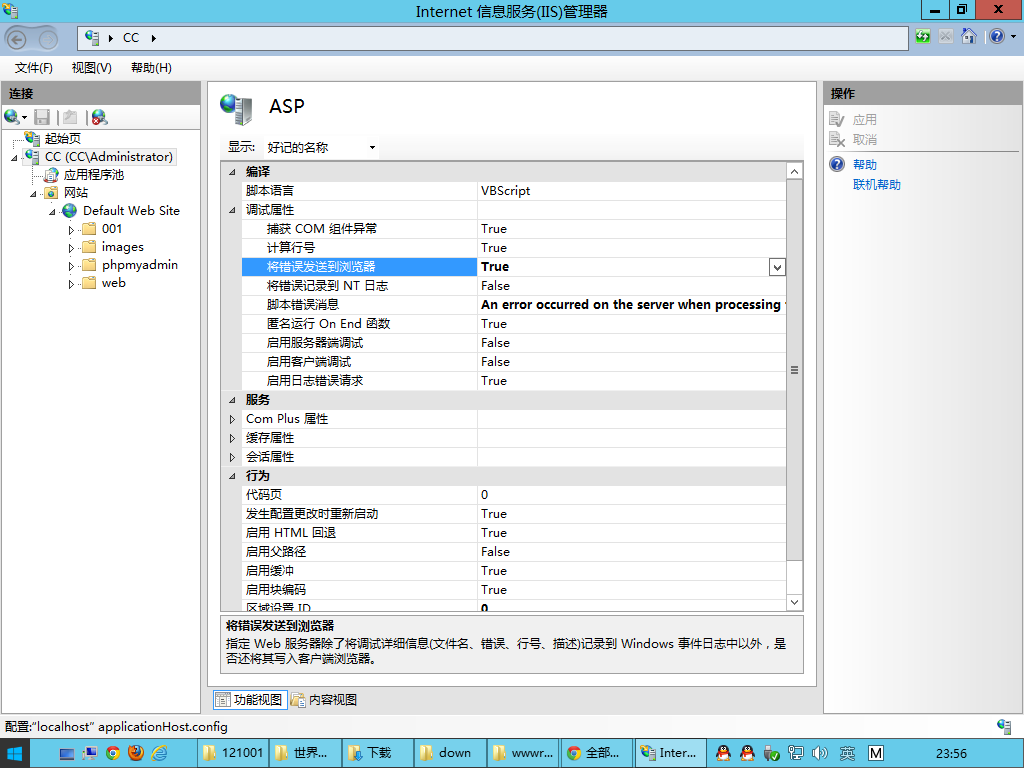Select the images folder in the tree
Image resolution: width=1024 pixels, height=768 pixels.
123,247
